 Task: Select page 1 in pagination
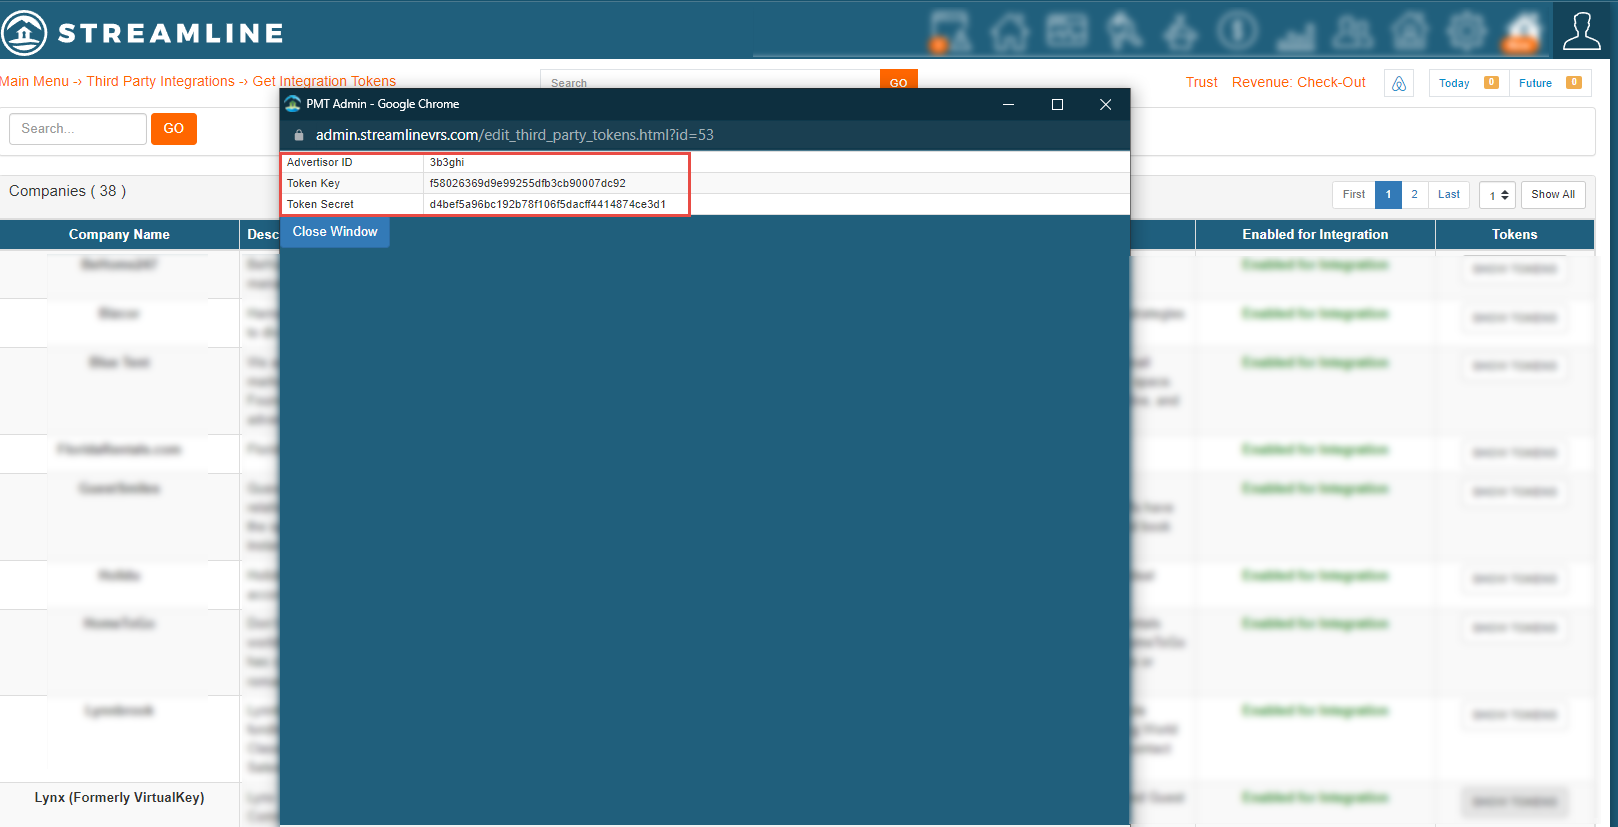[x=1388, y=195]
